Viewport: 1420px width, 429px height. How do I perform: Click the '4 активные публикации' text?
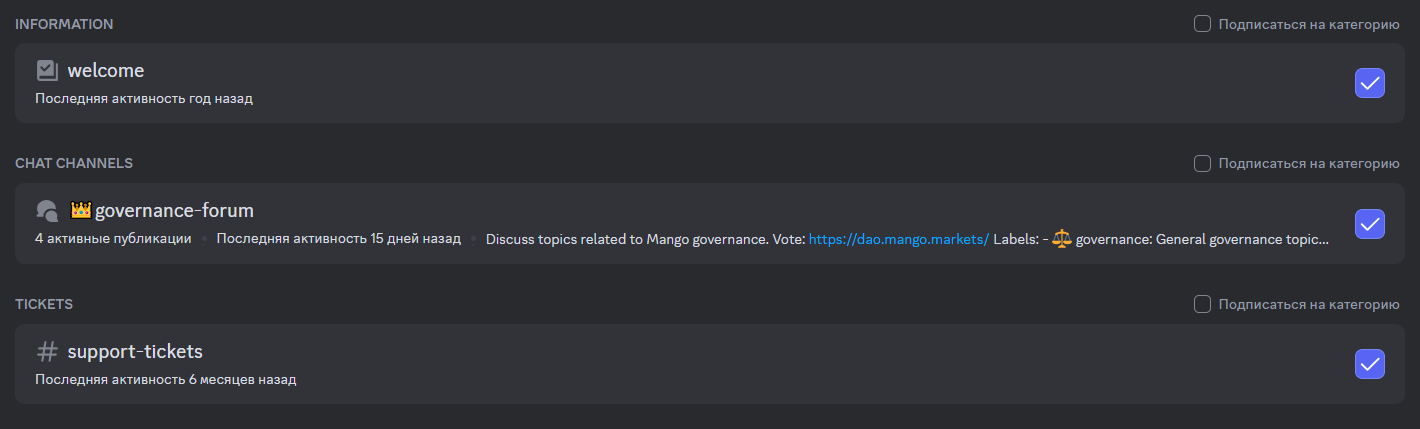(x=113, y=239)
